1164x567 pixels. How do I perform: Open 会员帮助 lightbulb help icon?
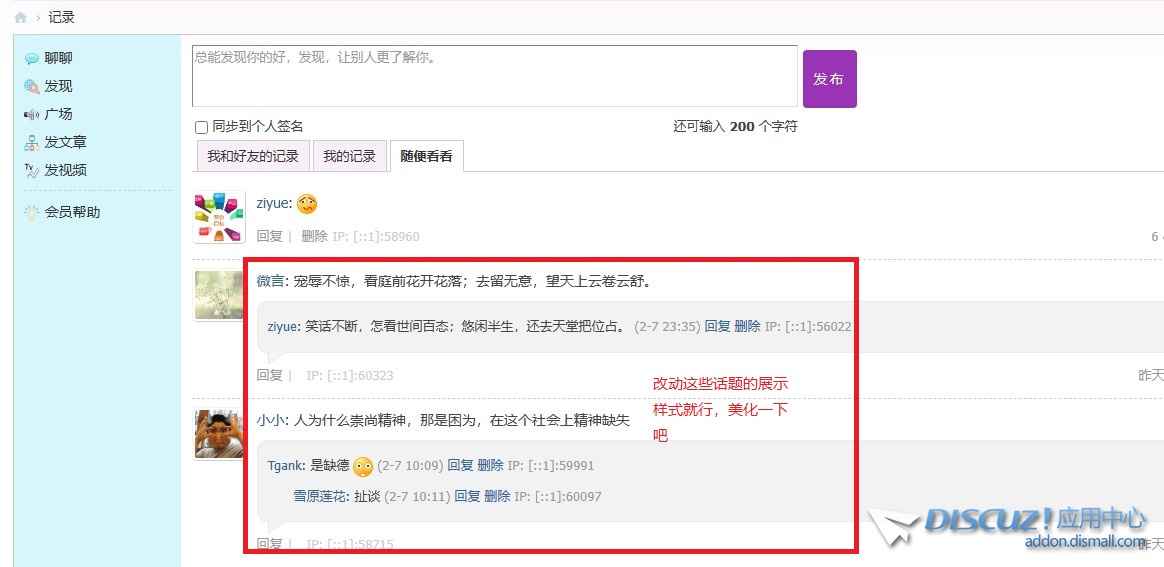click(32, 212)
